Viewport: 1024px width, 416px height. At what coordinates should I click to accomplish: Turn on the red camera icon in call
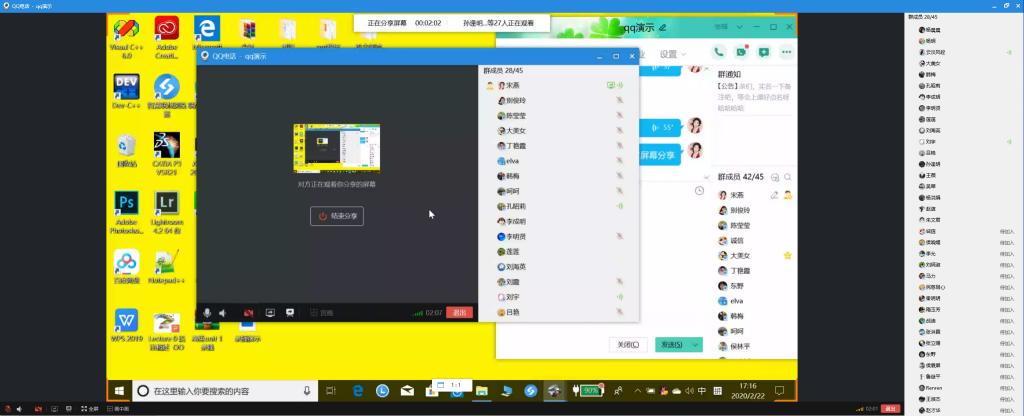click(249, 313)
